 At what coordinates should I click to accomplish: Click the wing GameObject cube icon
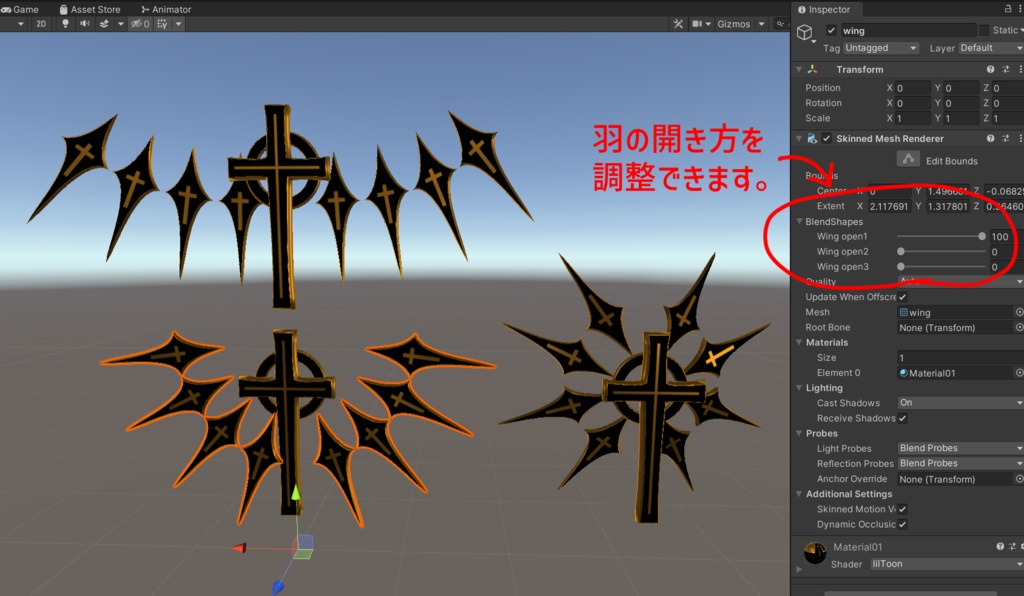pos(805,31)
